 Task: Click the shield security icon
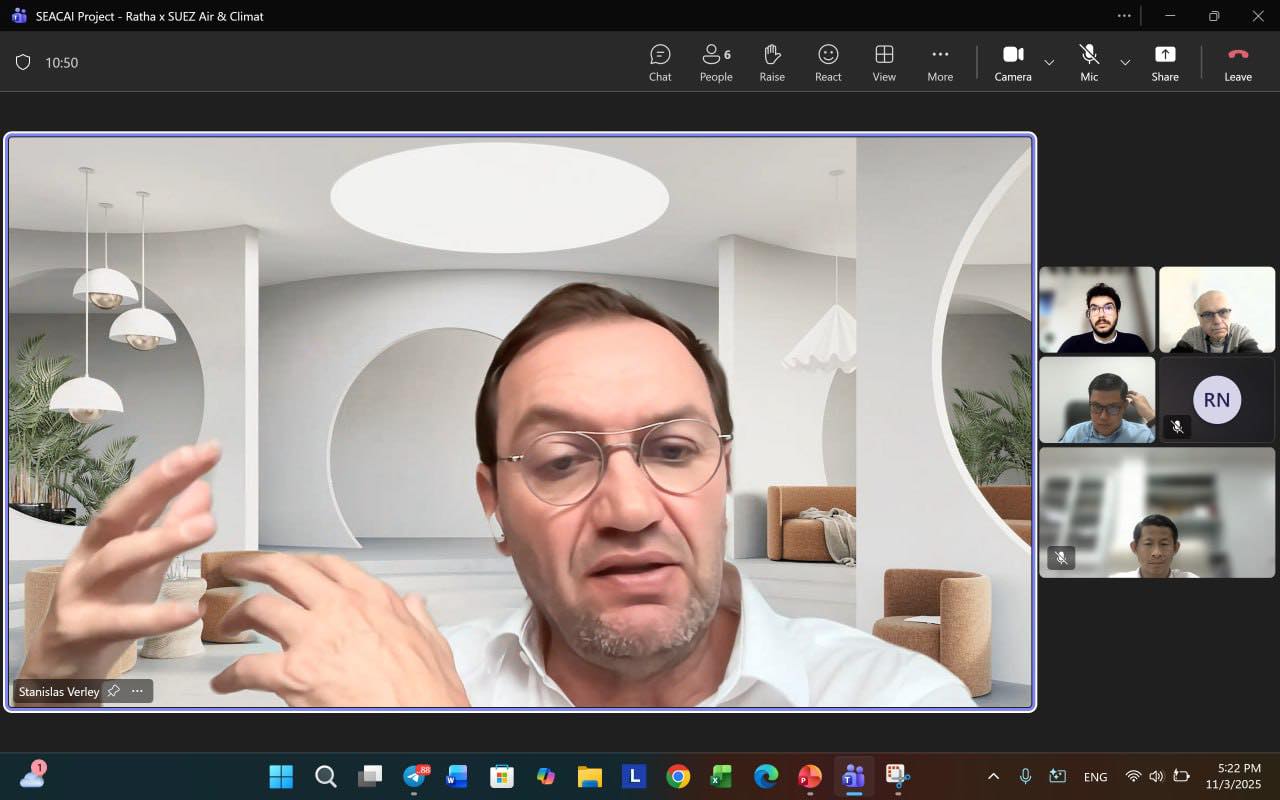click(23, 62)
